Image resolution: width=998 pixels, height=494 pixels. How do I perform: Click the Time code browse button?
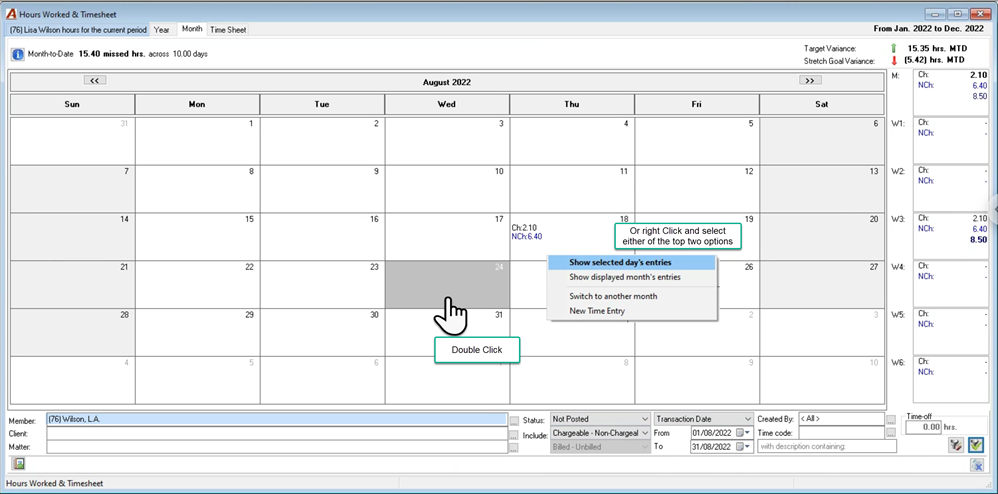coord(890,434)
